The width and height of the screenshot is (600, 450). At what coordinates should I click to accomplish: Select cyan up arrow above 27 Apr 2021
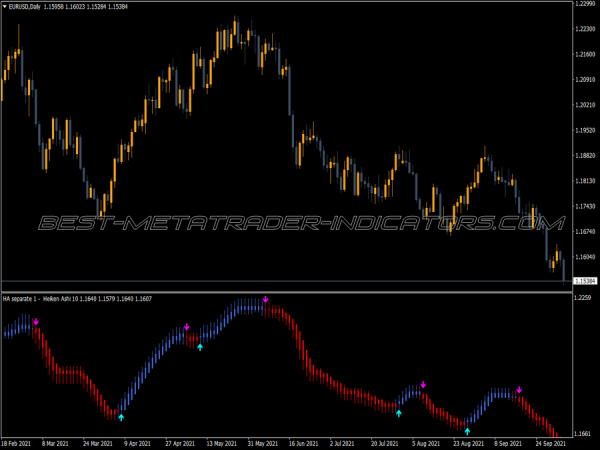[x=200, y=347]
